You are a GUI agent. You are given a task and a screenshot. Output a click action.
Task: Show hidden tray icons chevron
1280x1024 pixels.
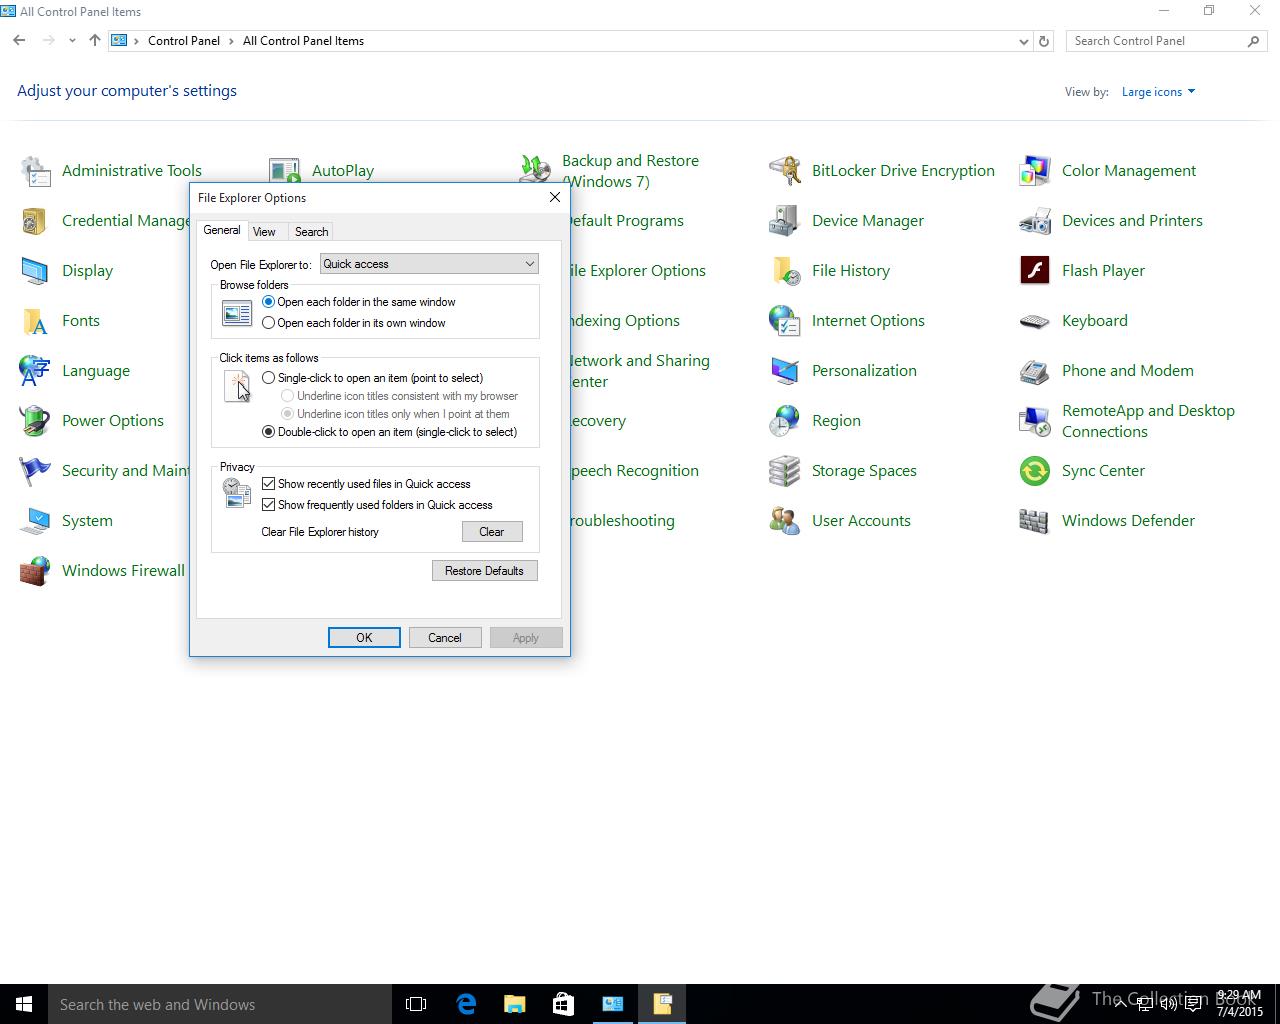(1120, 1004)
